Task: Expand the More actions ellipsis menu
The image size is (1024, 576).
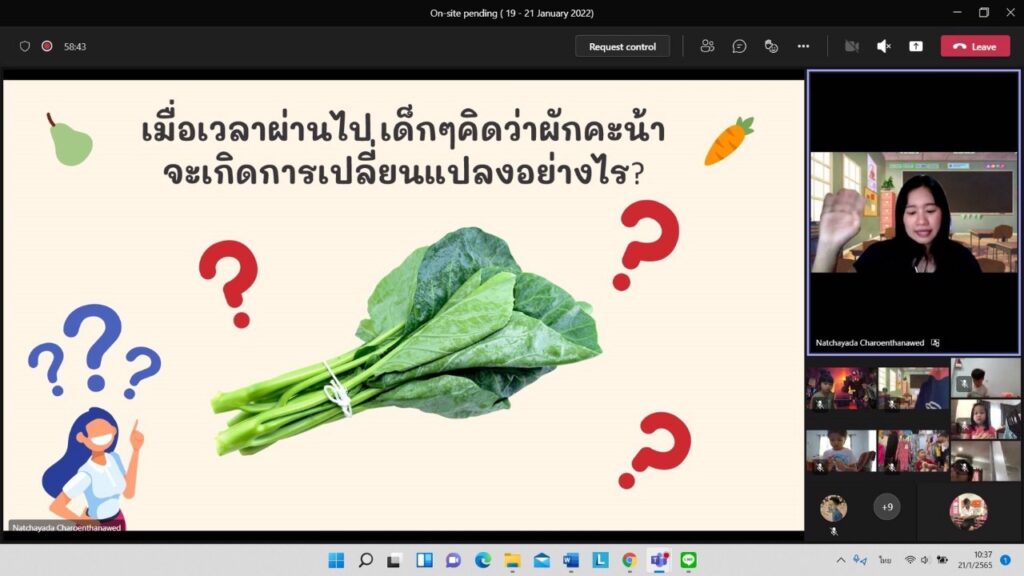Action: pos(803,46)
